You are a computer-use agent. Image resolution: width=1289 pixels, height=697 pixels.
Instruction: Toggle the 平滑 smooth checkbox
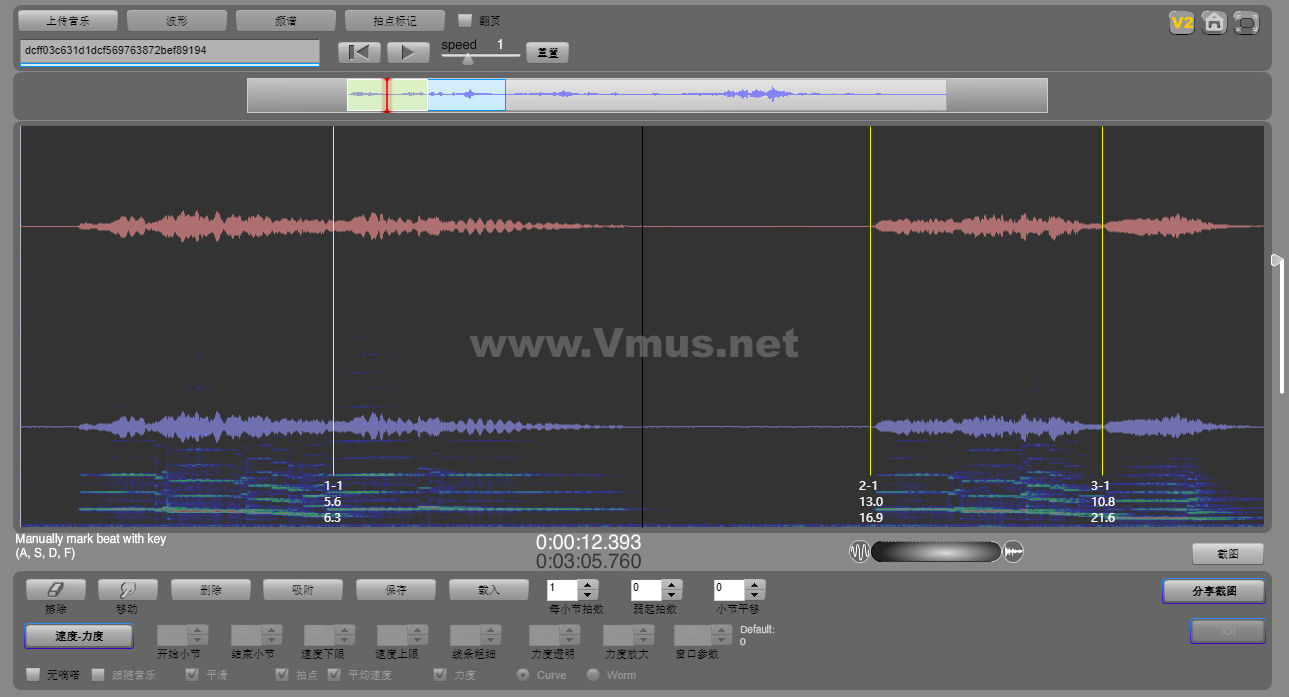pyautogui.click(x=193, y=675)
